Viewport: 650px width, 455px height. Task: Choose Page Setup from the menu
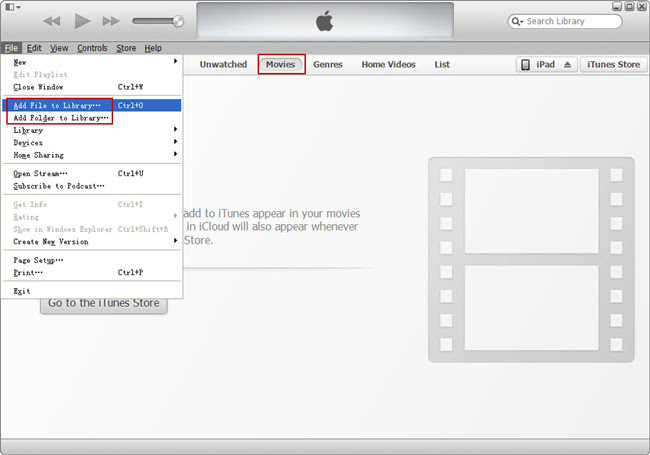92,260
